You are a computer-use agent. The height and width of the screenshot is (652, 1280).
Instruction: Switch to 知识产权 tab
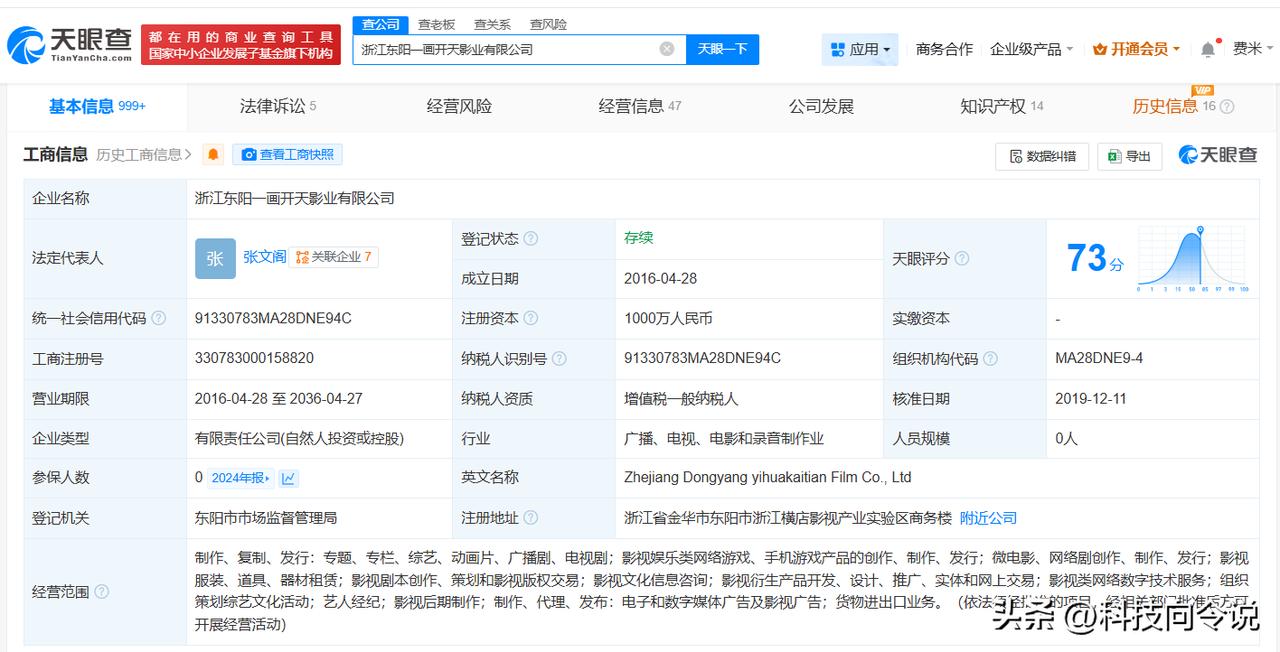(x=1002, y=107)
